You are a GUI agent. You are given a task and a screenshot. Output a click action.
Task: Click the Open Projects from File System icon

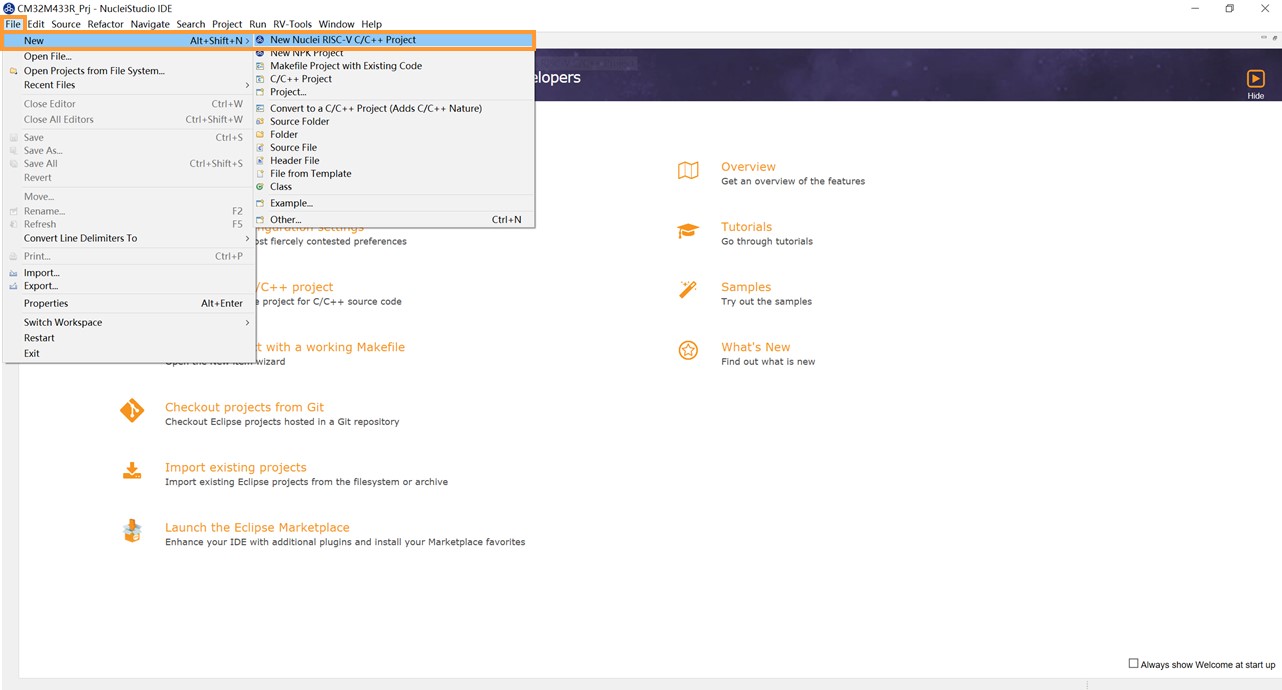click(x=13, y=71)
